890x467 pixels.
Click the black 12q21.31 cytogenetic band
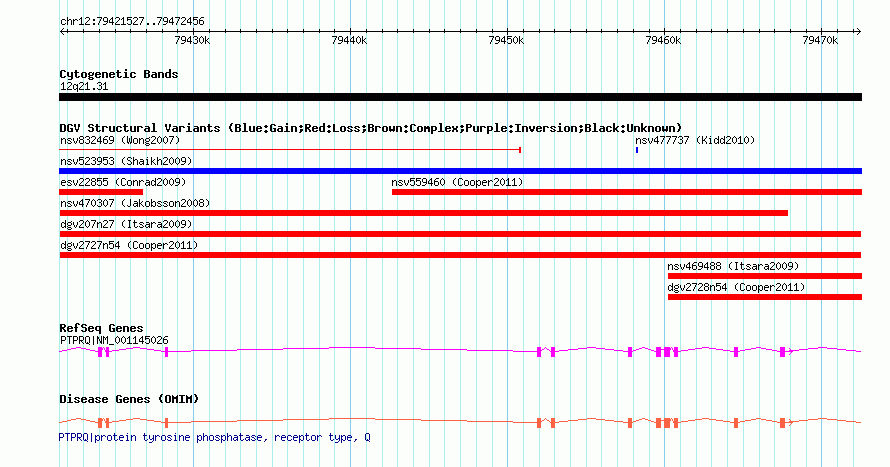460,97
